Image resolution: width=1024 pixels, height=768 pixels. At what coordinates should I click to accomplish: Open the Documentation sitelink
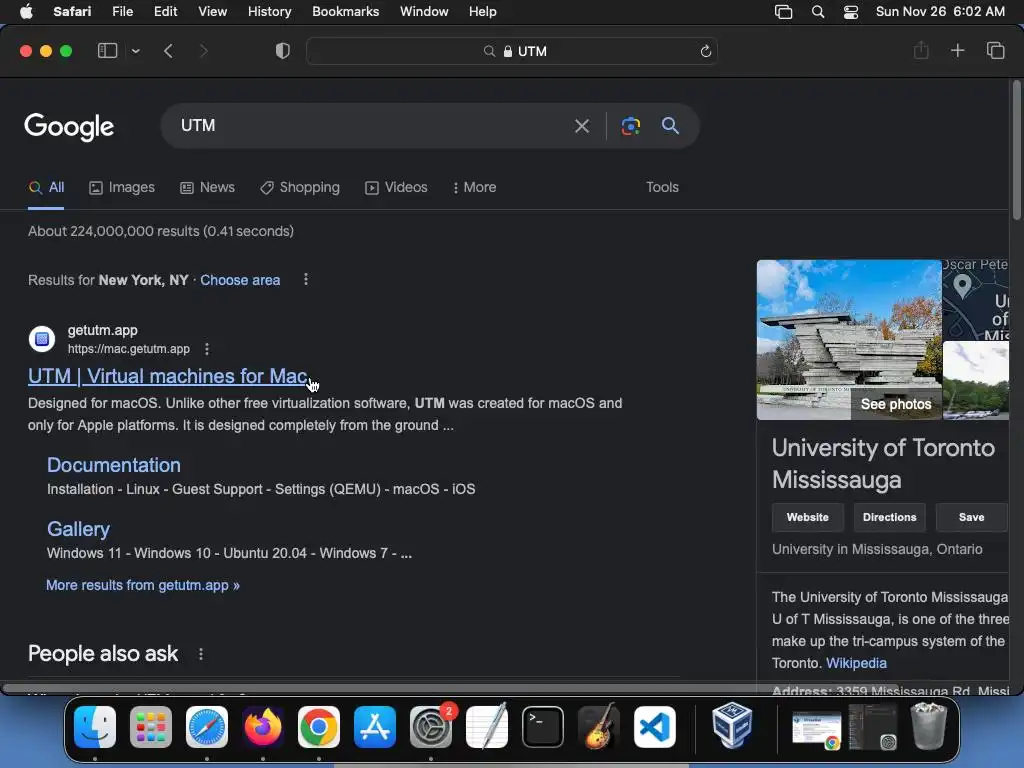coord(114,465)
